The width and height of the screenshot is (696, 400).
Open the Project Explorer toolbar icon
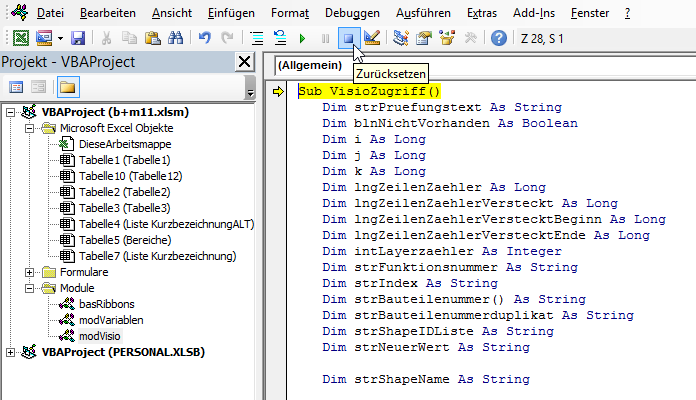pos(402,38)
